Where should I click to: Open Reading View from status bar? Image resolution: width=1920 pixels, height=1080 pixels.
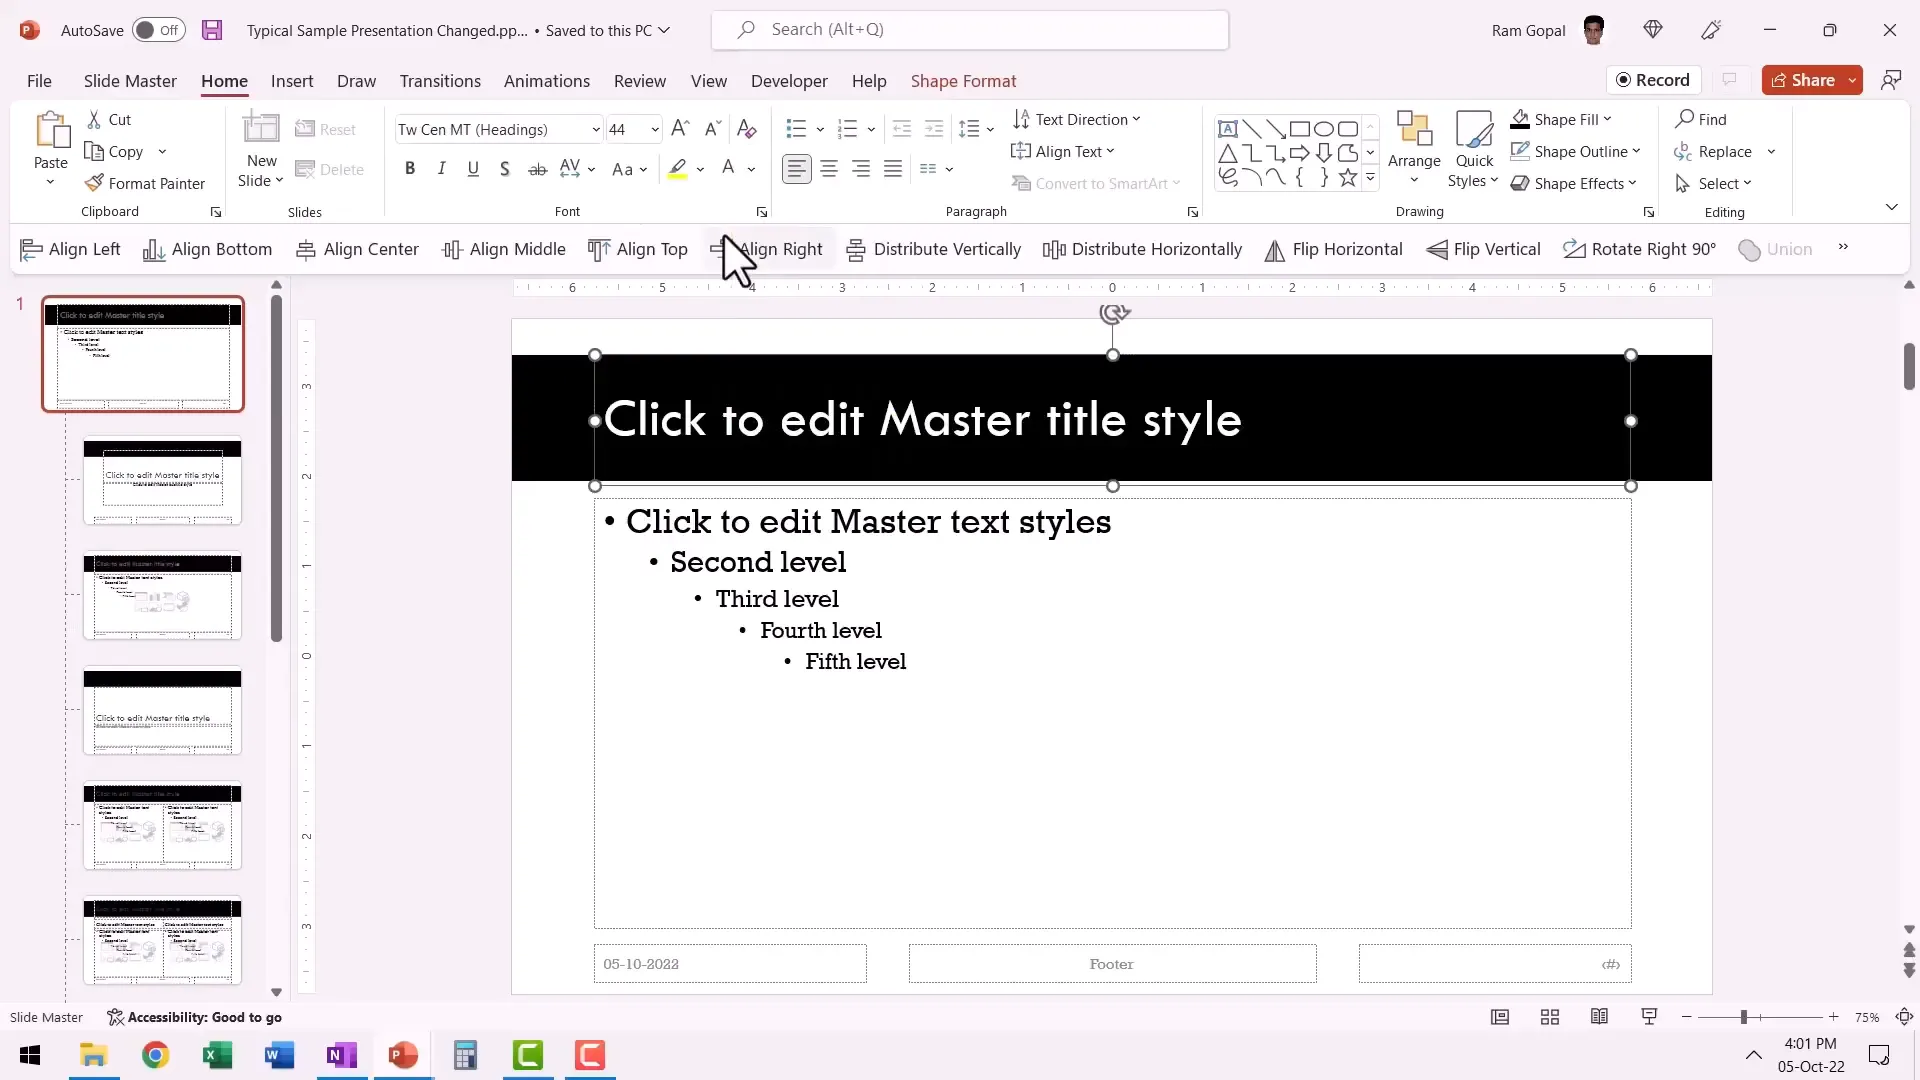tap(1599, 1017)
